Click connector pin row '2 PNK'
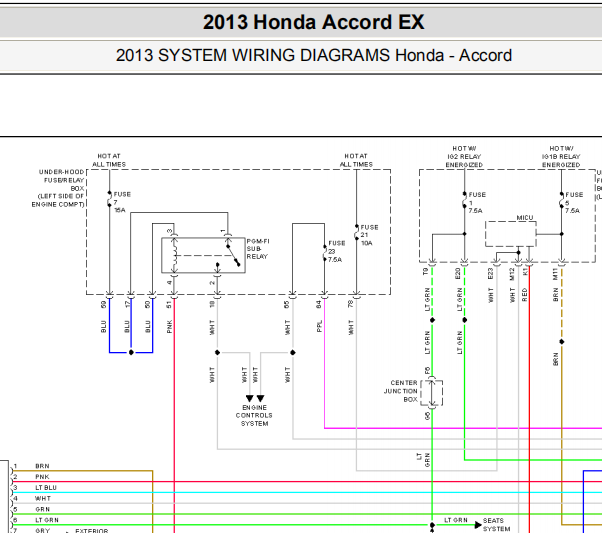This screenshot has height=533, width=602. pyautogui.click(x=31, y=477)
